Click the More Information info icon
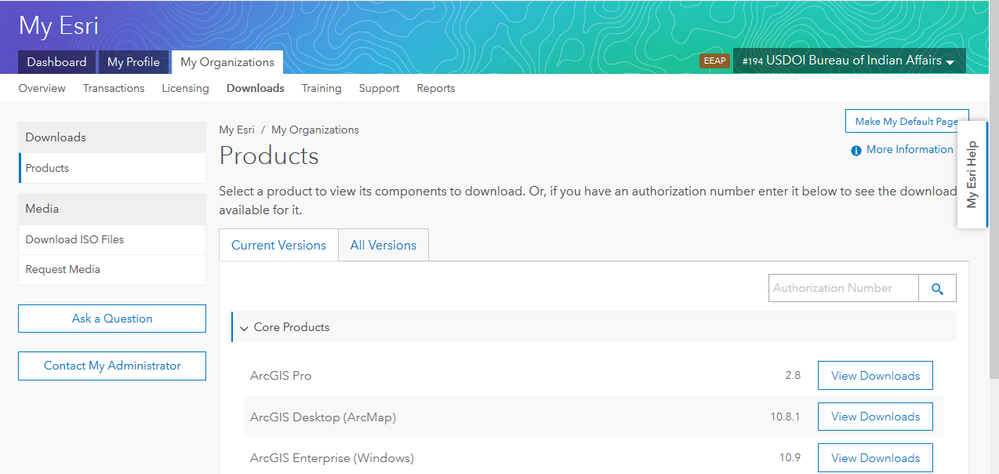The width and height of the screenshot is (999, 474). click(856, 150)
